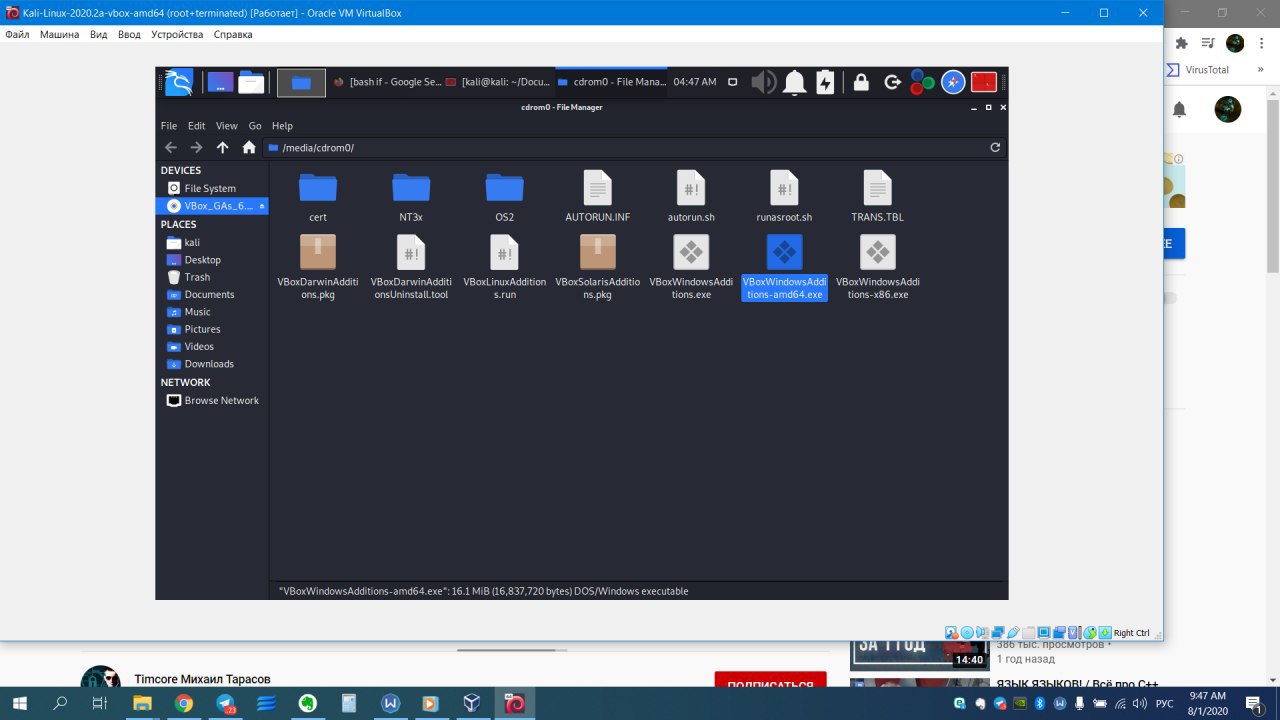Switch to kali@kali Documents terminal task
Viewport: 1280px width, 720px height.
tap(498, 82)
